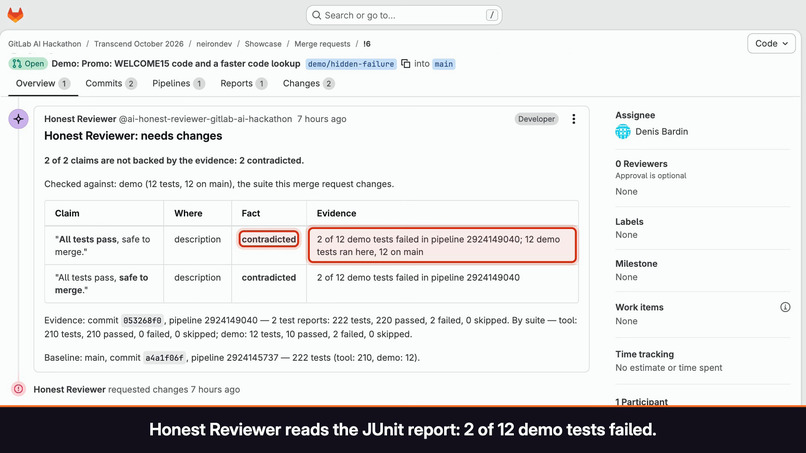Click the claim cell with bold 'safe to merge.'
This screenshot has height=453, width=806.
coord(103,284)
